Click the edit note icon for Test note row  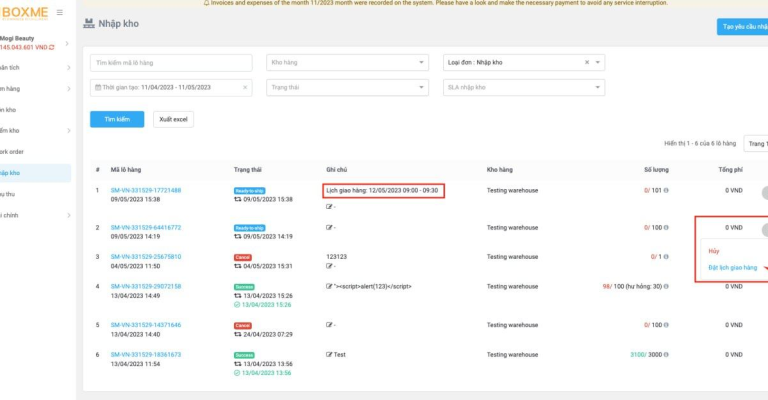(x=329, y=354)
